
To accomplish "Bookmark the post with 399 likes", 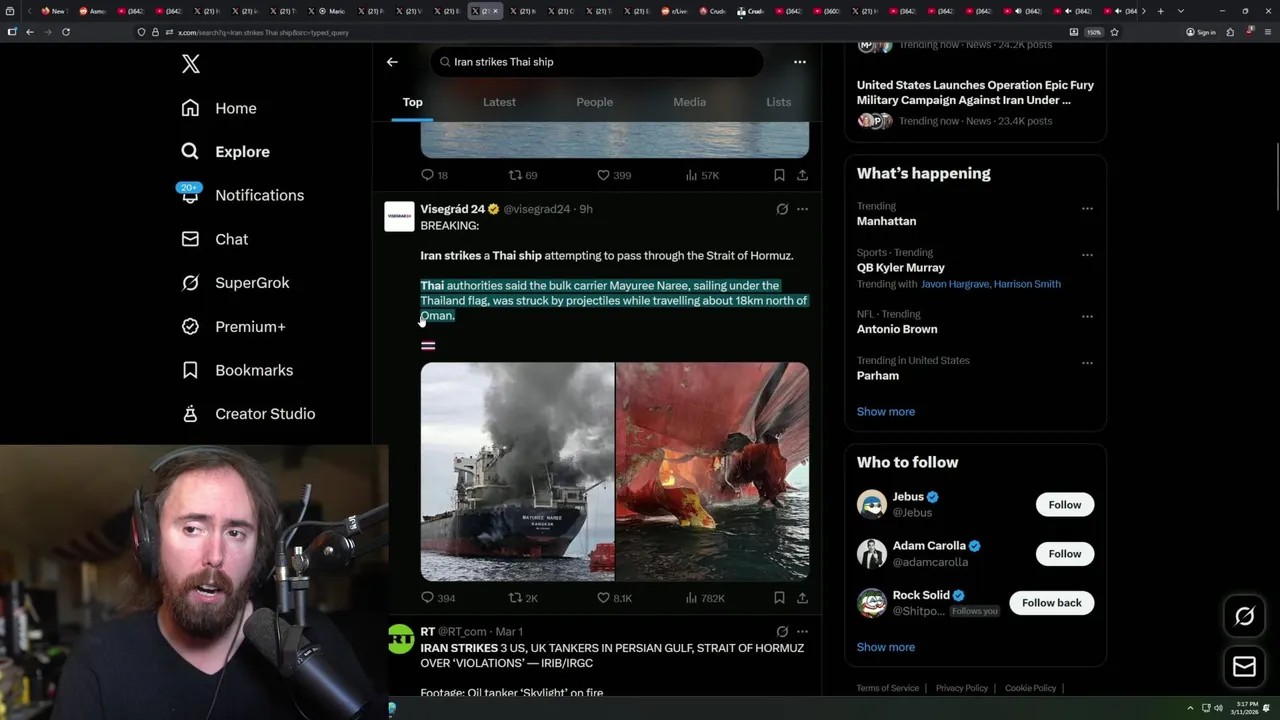I will pyautogui.click(x=779, y=175).
